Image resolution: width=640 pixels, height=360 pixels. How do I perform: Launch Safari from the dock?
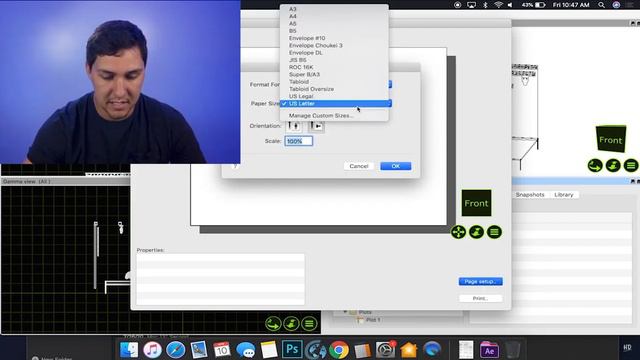(176, 350)
